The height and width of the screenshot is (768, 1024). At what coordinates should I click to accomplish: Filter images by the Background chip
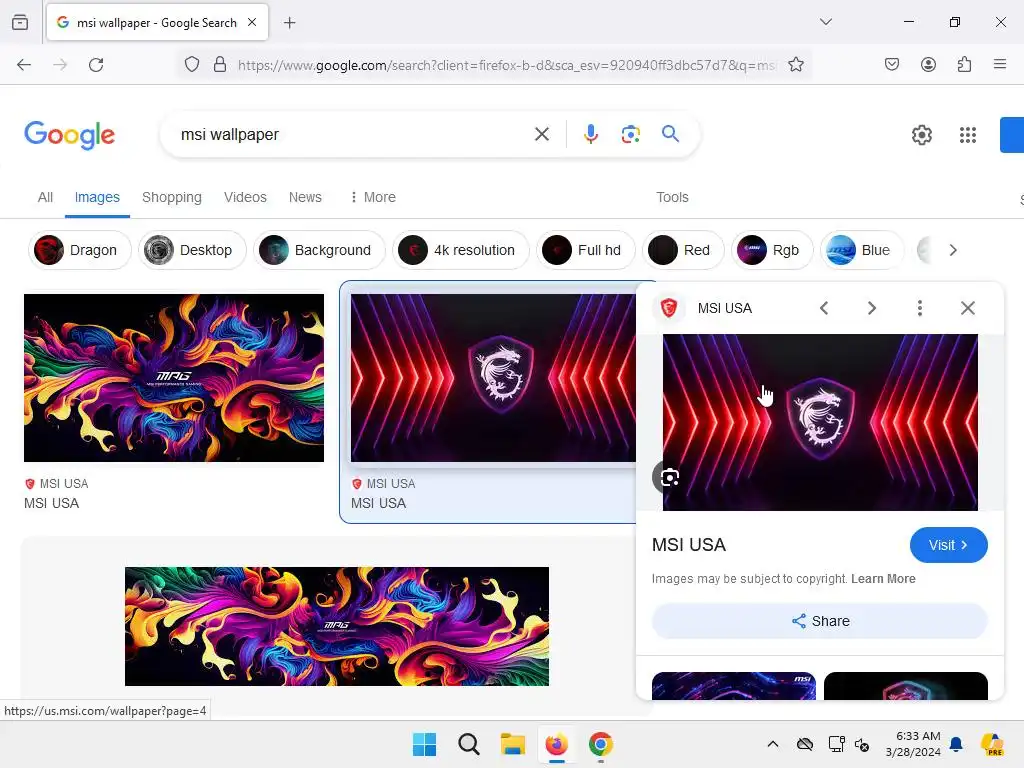pos(319,250)
